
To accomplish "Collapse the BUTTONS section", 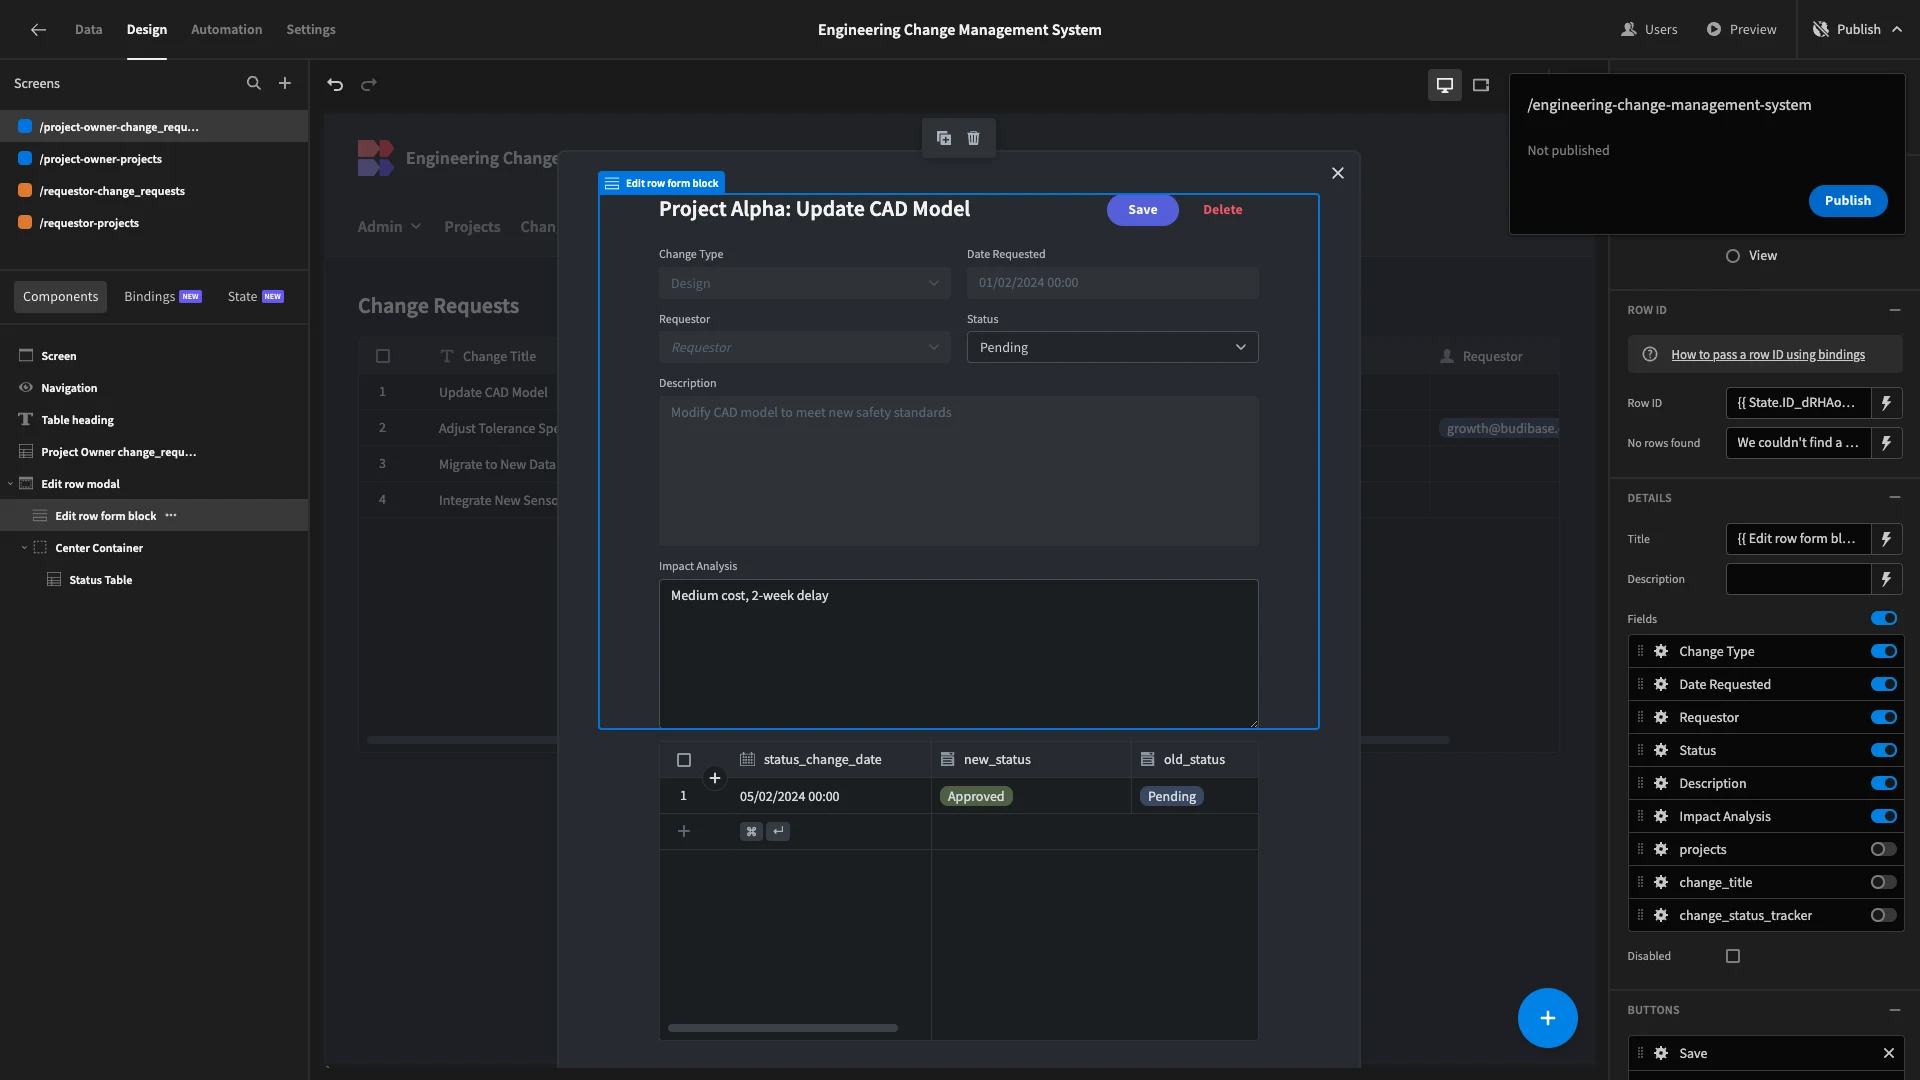I will click(x=1894, y=1010).
